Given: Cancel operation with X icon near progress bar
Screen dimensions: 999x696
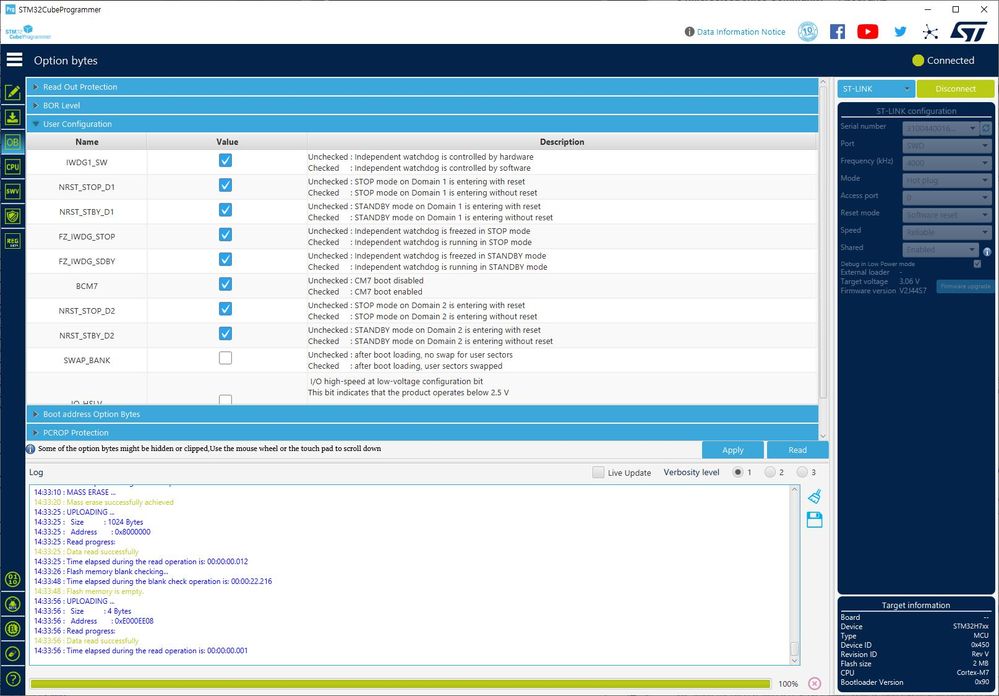Looking at the screenshot, I should (814, 684).
